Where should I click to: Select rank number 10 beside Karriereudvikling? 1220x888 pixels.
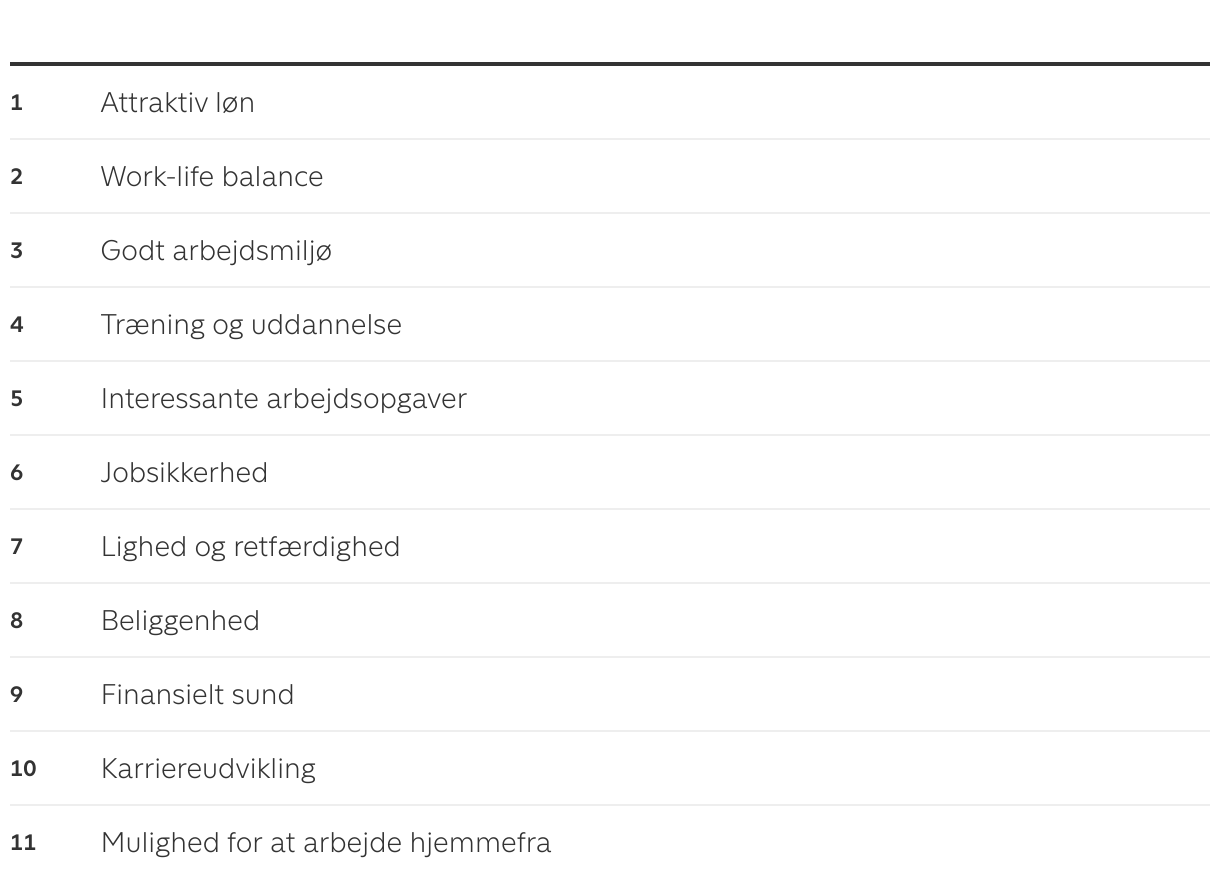click(x=23, y=769)
